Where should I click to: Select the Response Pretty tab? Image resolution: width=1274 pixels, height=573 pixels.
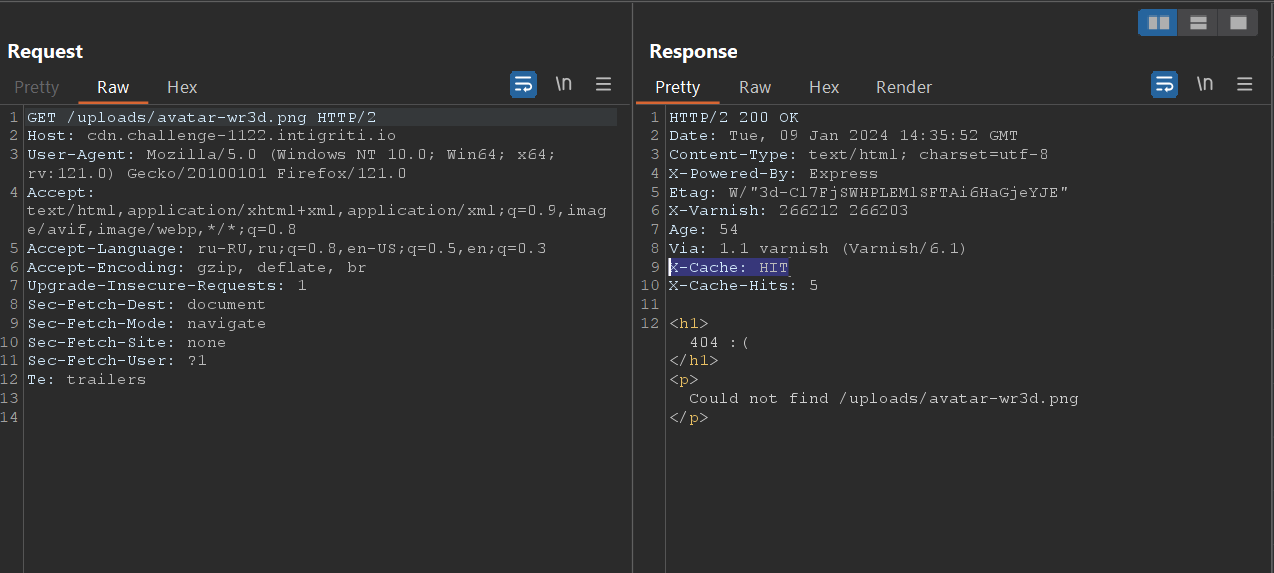[677, 87]
